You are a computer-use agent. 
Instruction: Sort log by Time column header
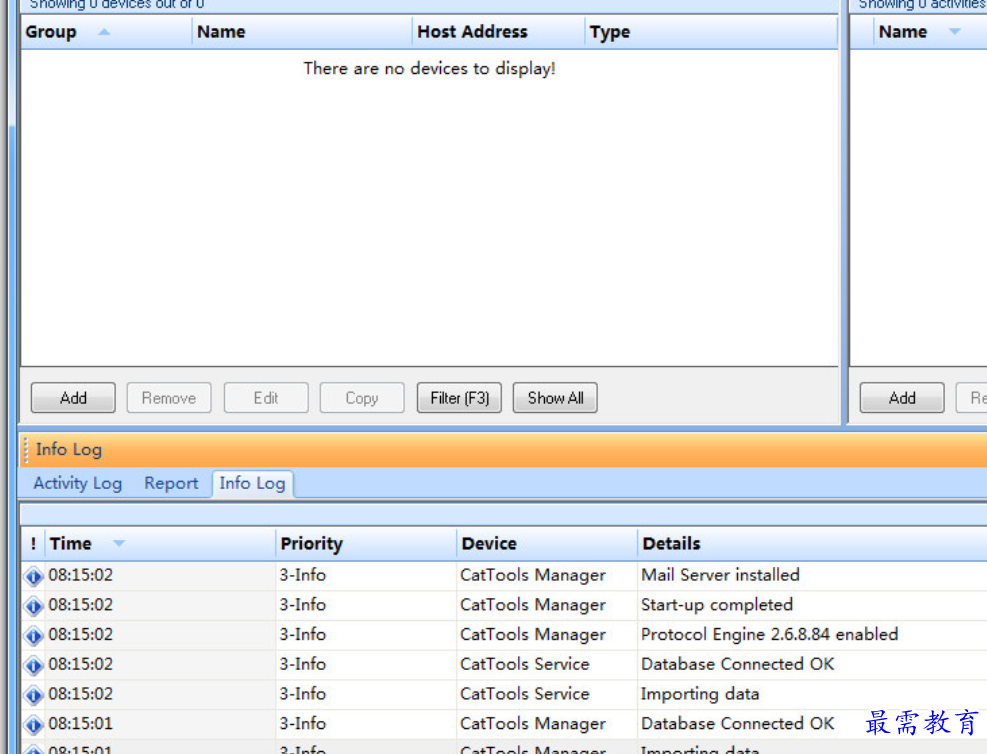(161, 544)
